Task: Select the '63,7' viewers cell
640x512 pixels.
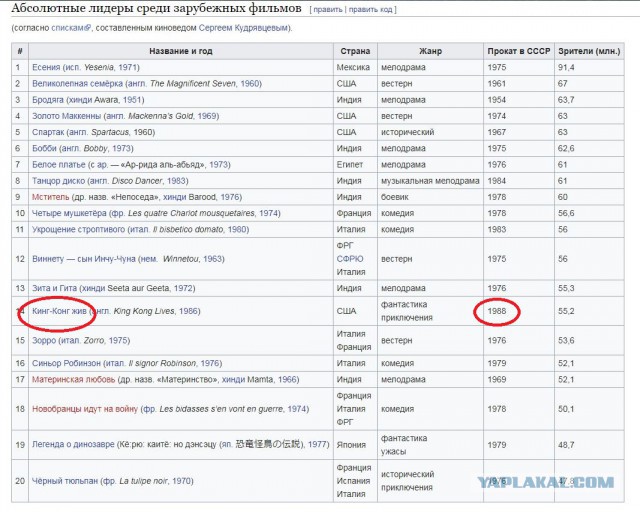Action: point(589,100)
